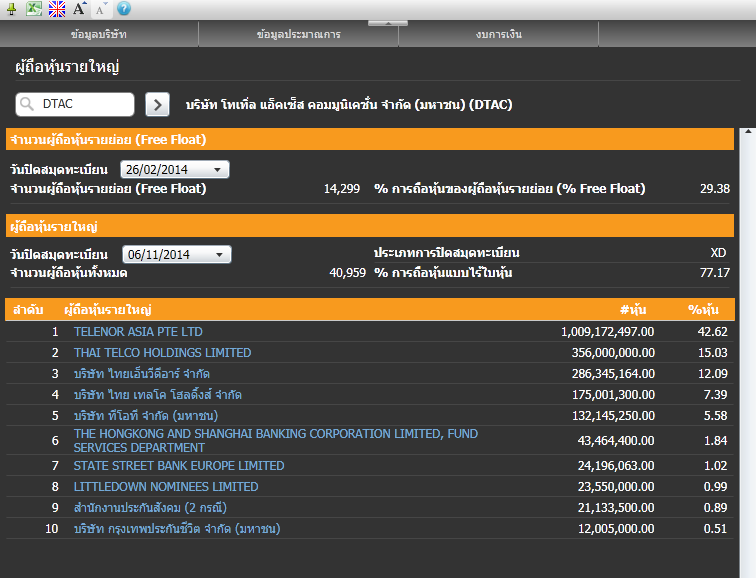Open STATE STREET BANK EUROPE LIMITED link
The height and width of the screenshot is (578, 756).
179,466
